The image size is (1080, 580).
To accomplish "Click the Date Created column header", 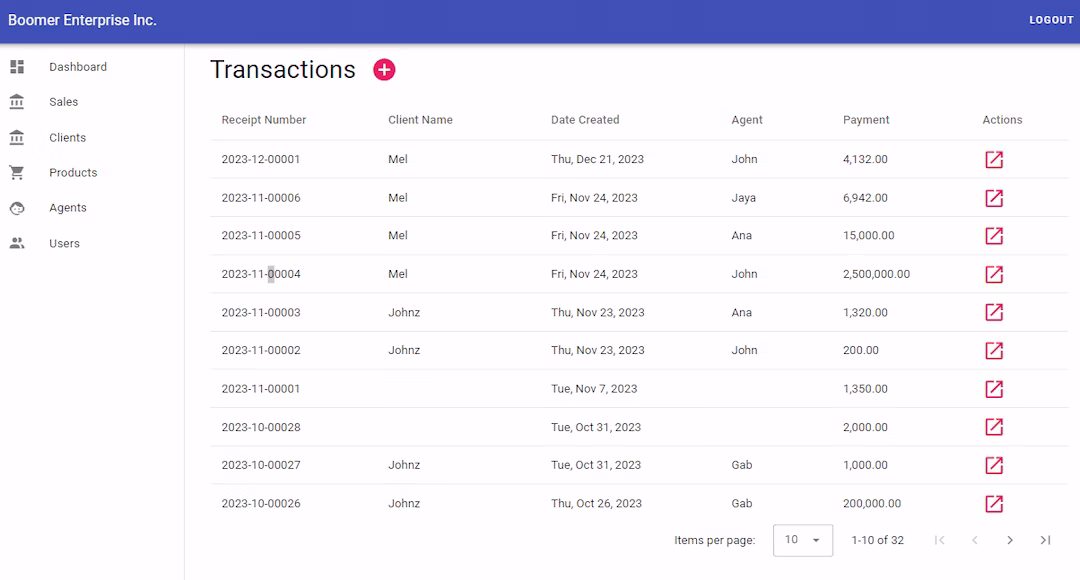I will pyautogui.click(x=585, y=120).
